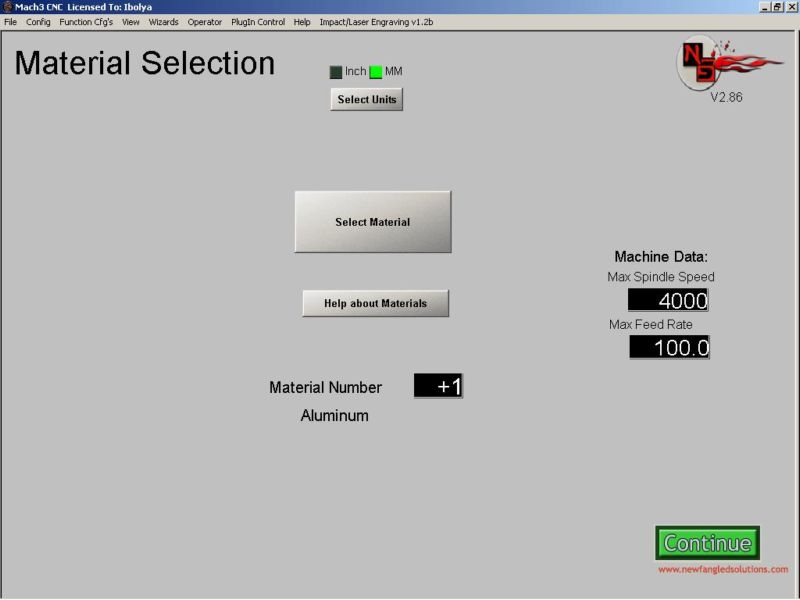Open the Config menu

point(38,22)
